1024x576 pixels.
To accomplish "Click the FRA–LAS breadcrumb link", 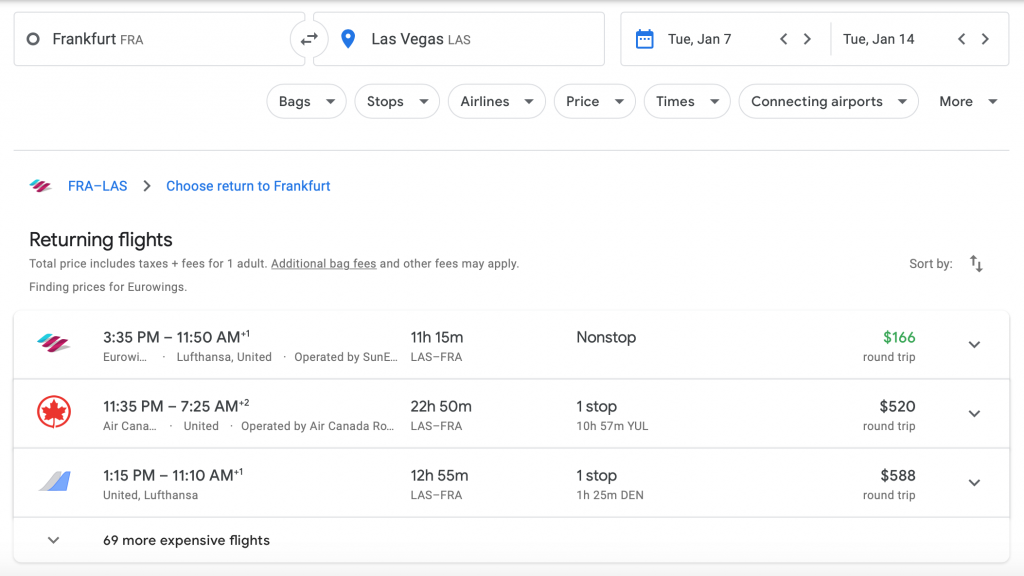I will coord(97,186).
